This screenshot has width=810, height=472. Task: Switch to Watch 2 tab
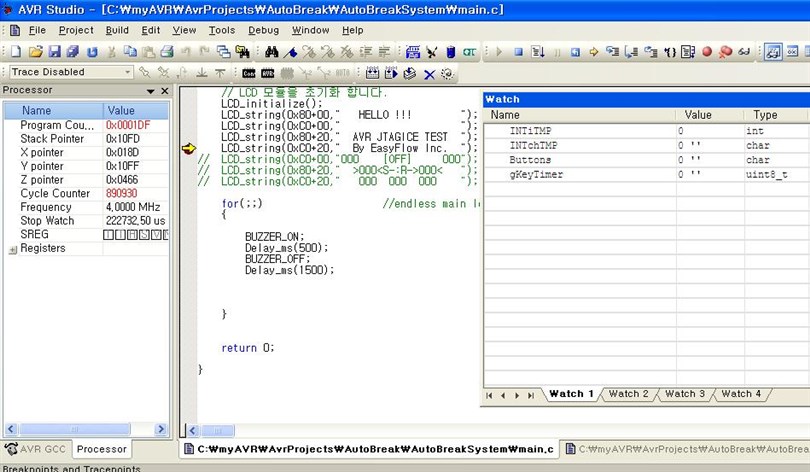(628, 394)
